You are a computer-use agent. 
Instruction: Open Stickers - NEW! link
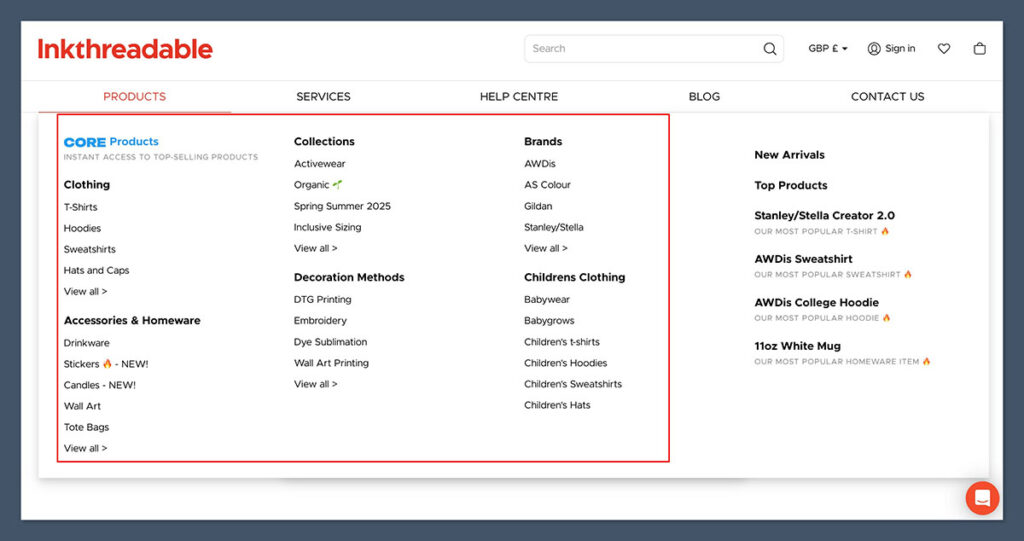point(106,364)
